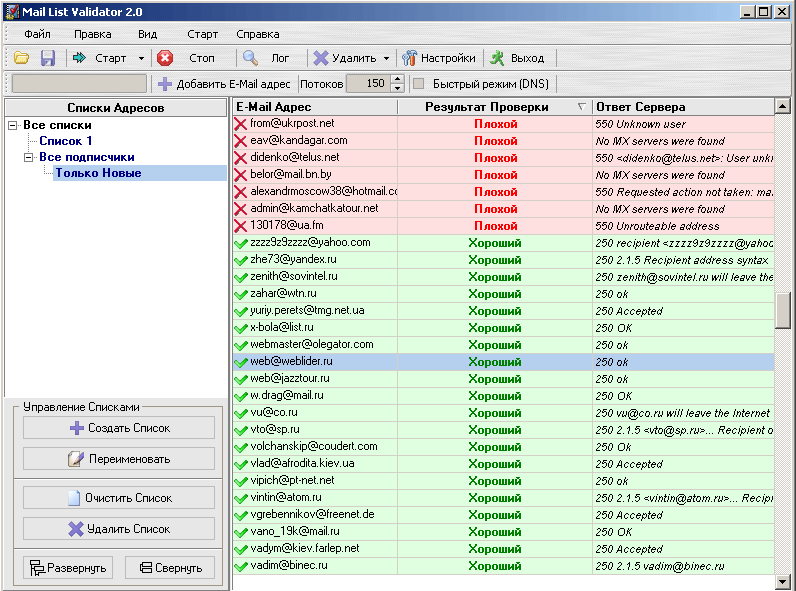
Task: Click green check icon for zhe73@yandex.ru
Action: click(x=241, y=260)
